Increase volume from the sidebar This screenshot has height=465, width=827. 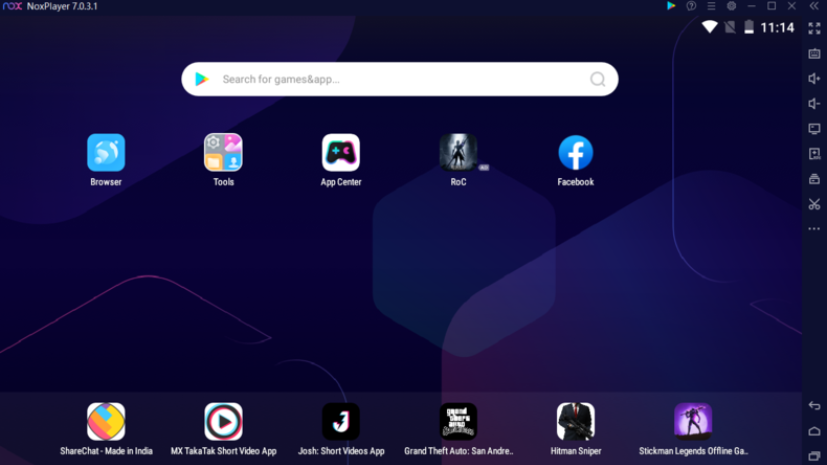(814, 79)
